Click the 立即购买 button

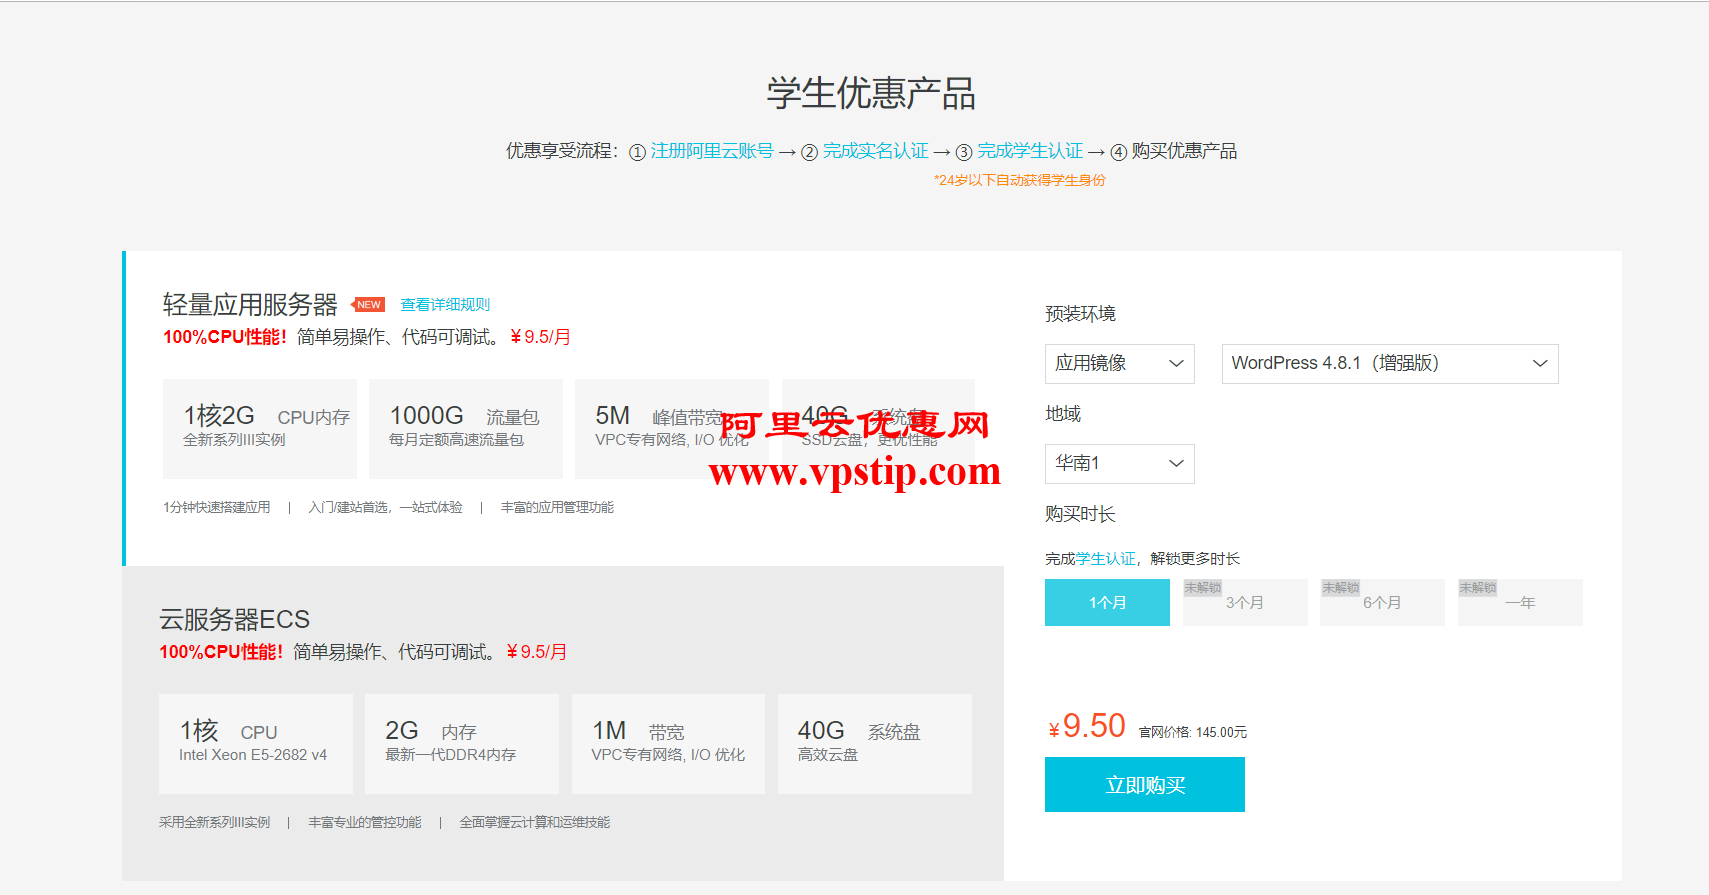pyautogui.click(x=1145, y=785)
